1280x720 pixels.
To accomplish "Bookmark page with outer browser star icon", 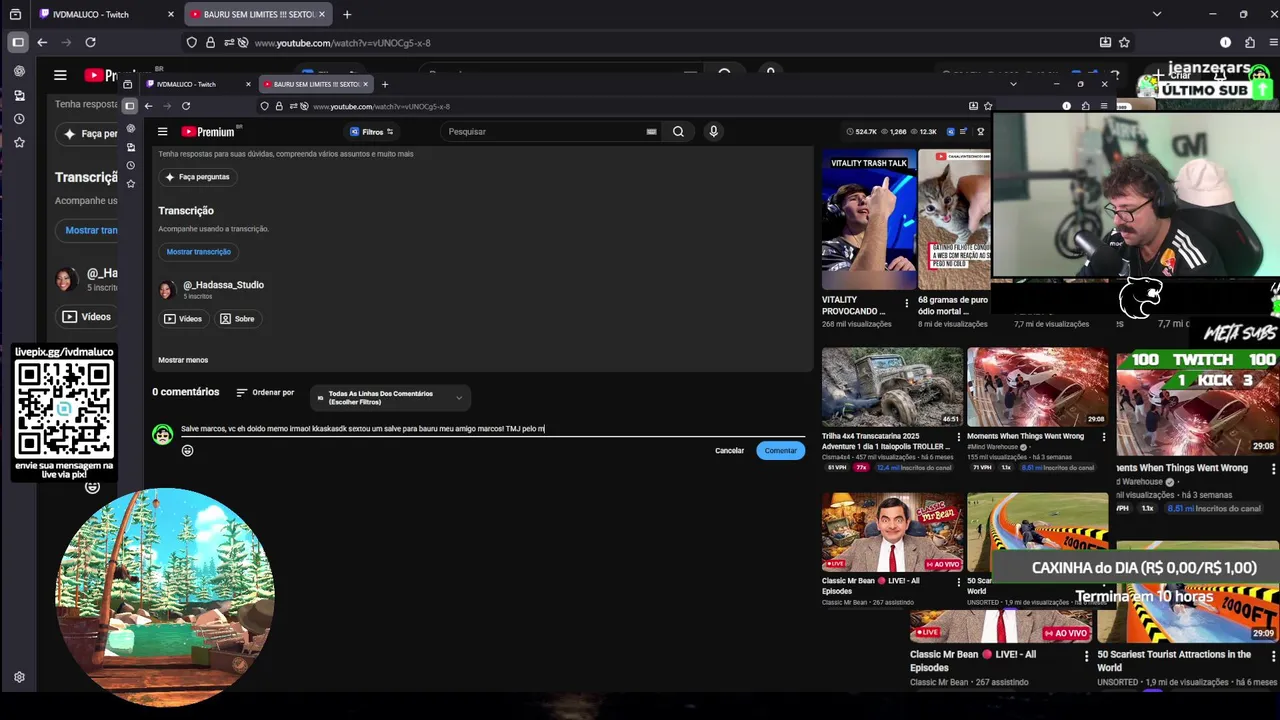I will tap(1124, 43).
